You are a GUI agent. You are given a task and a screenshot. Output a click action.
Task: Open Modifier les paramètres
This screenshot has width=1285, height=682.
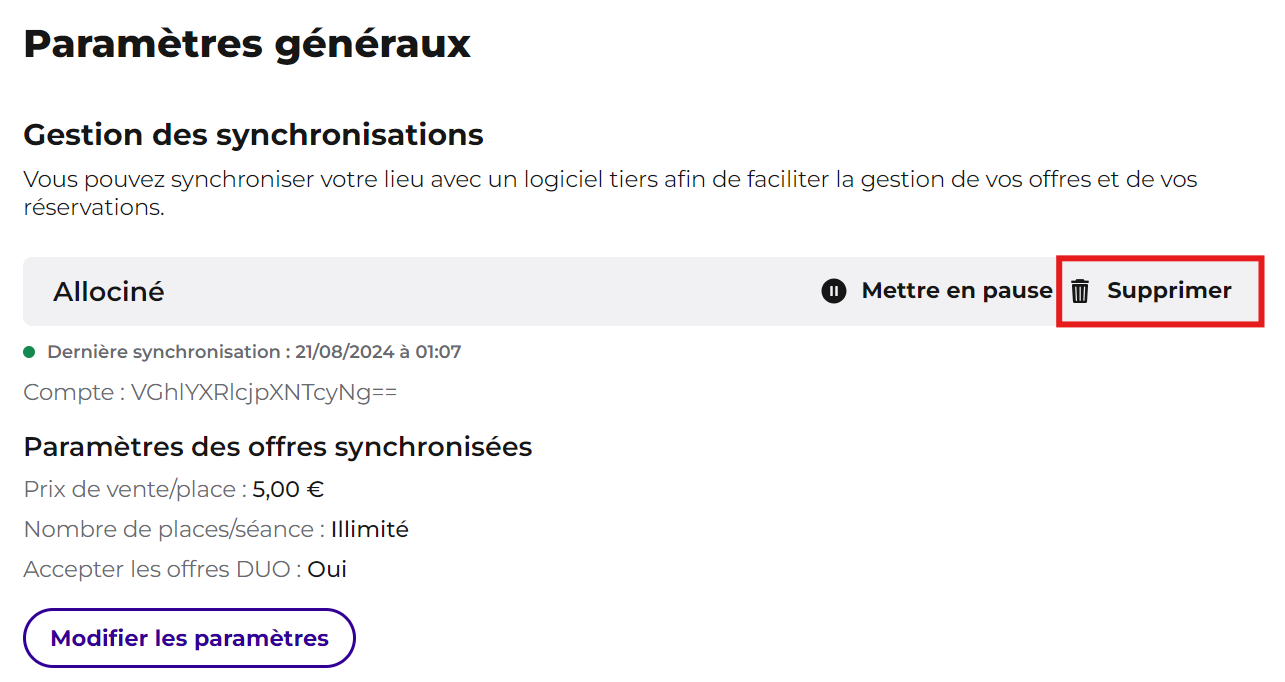(189, 638)
